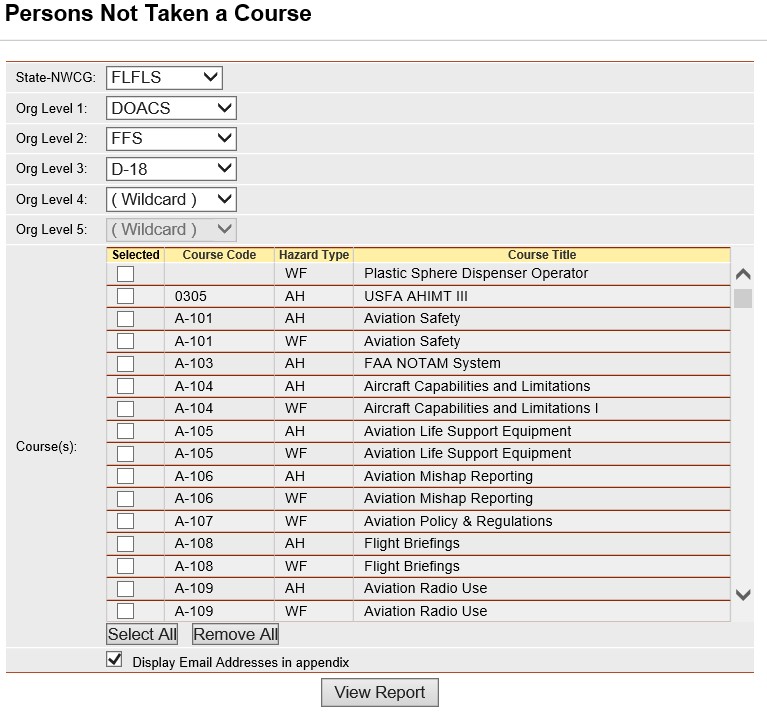Tick checkbox for Plastic Sphere Dispenser Operator
767x716 pixels.
pos(125,274)
